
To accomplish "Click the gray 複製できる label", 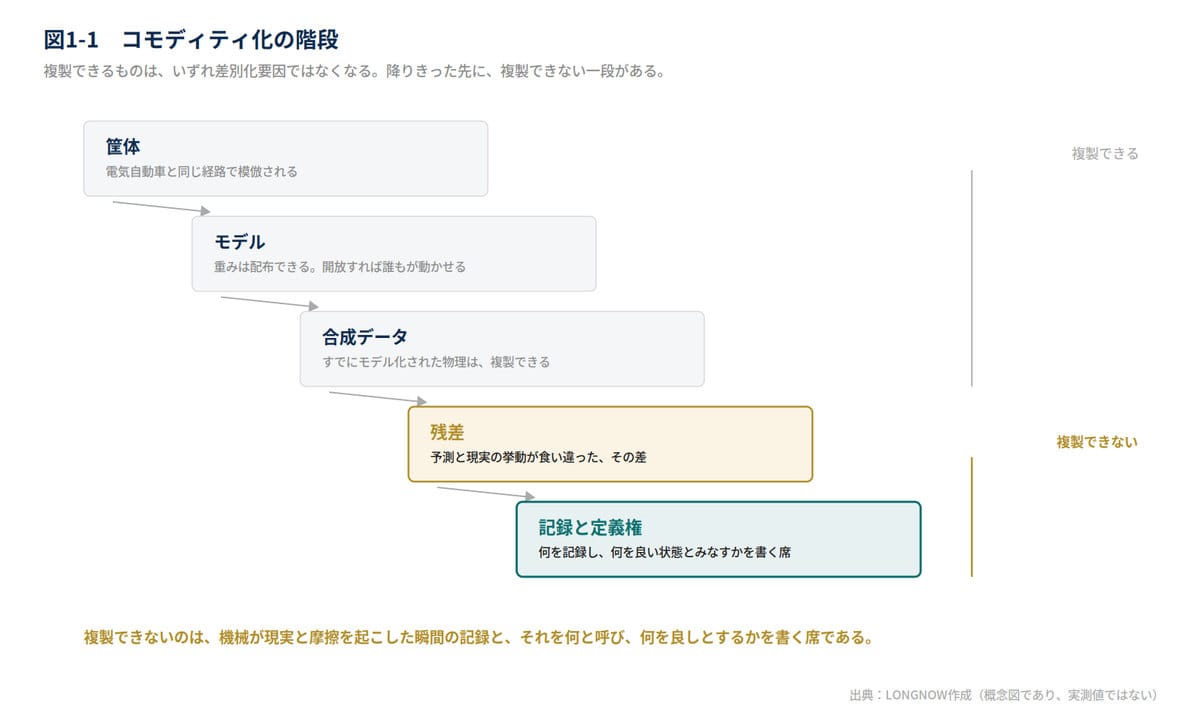I will [x=1105, y=154].
